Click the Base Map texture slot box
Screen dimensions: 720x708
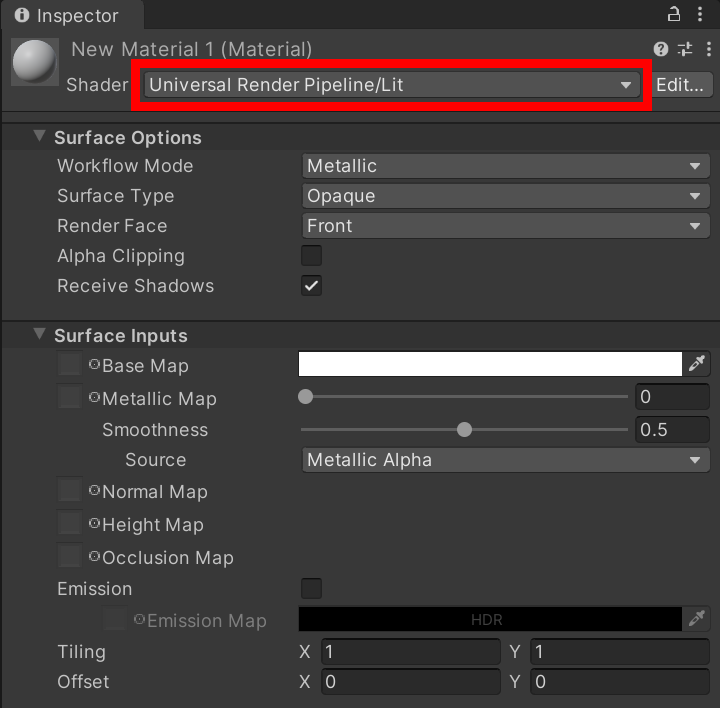pos(70,364)
